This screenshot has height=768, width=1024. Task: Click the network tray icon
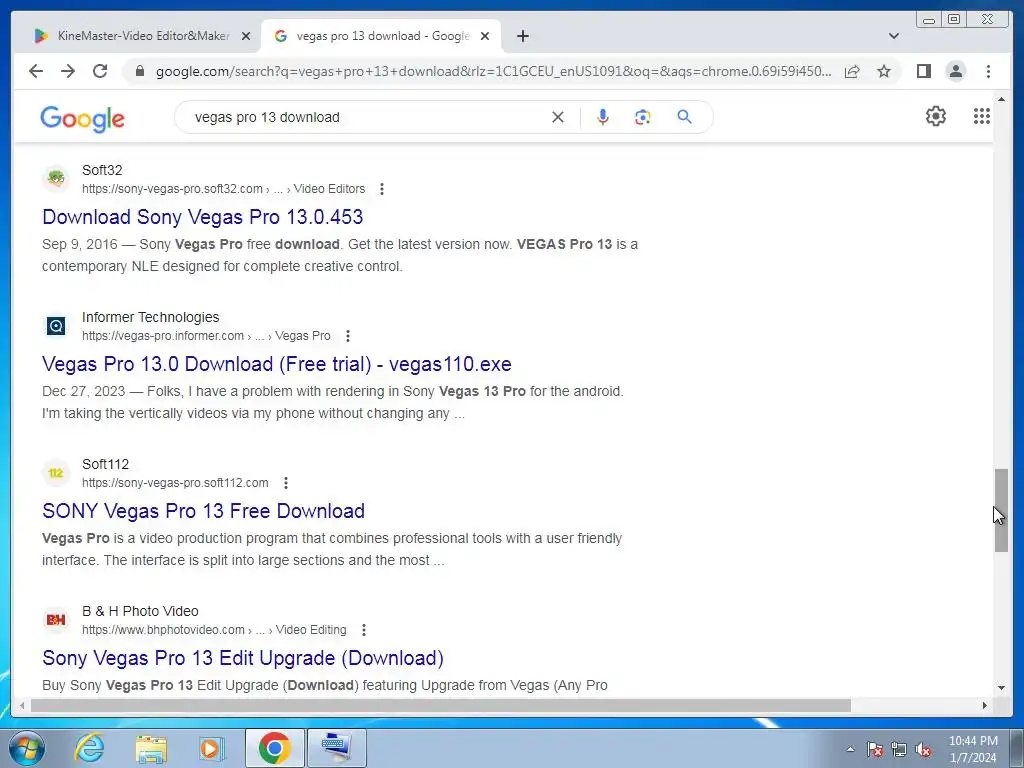pos(899,750)
